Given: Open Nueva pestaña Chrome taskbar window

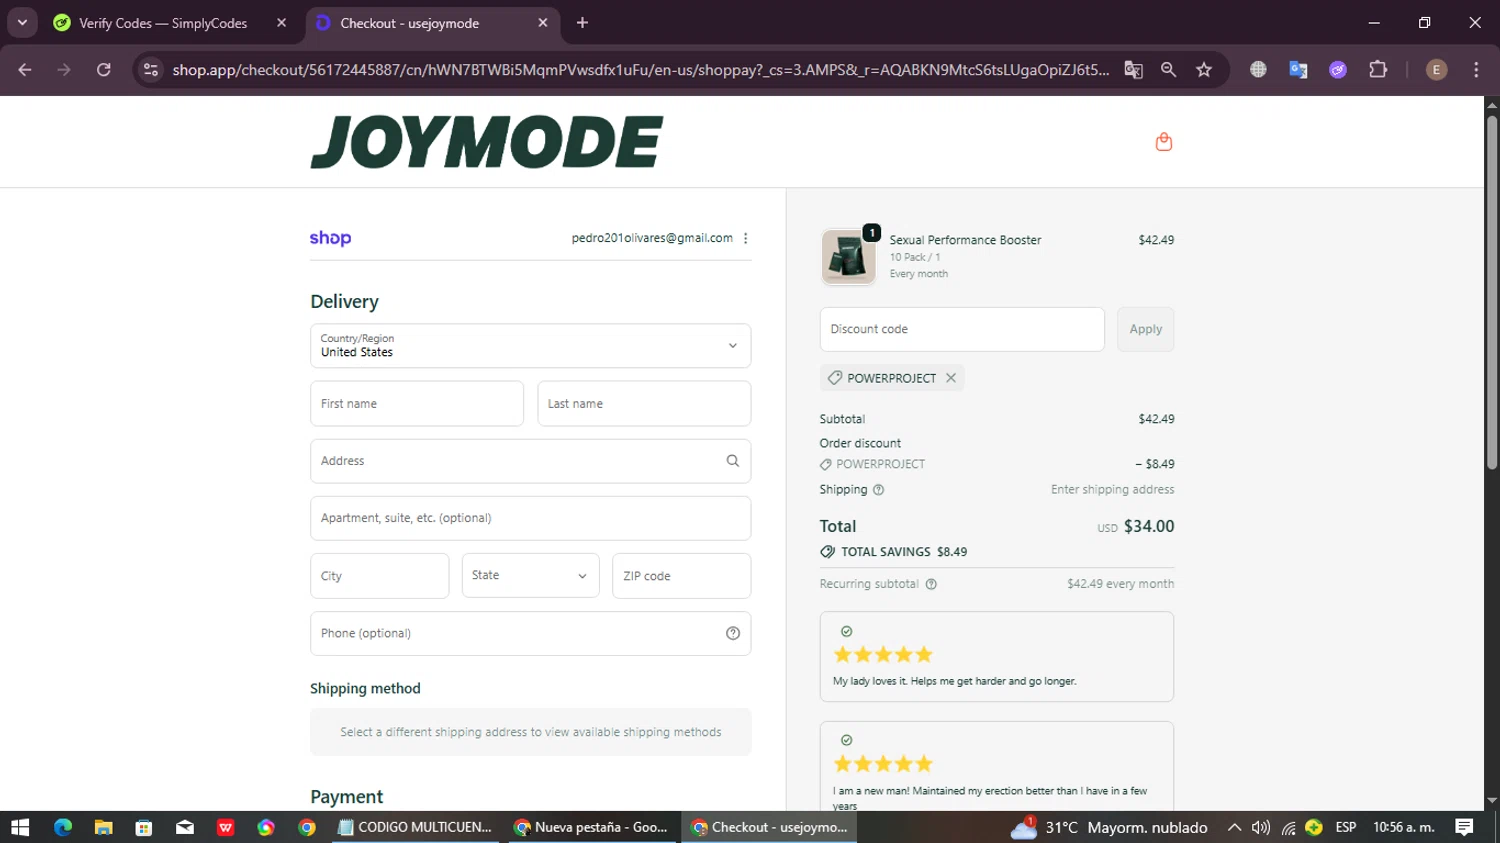Looking at the screenshot, I should (x=592, y=827).
